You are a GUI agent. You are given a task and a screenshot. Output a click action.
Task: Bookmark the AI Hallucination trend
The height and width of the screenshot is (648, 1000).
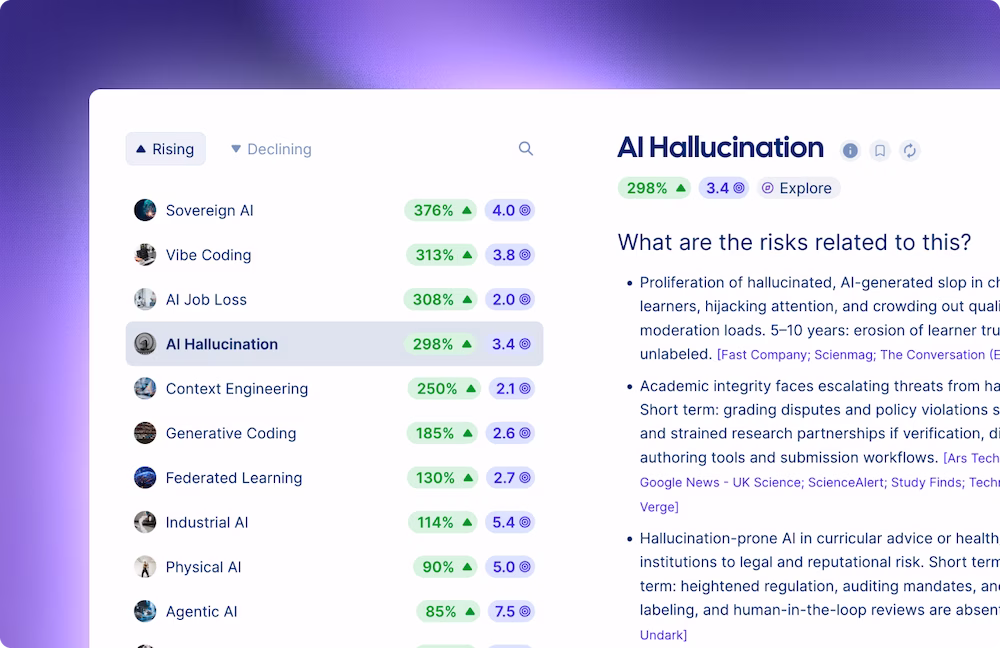point(880,151)
